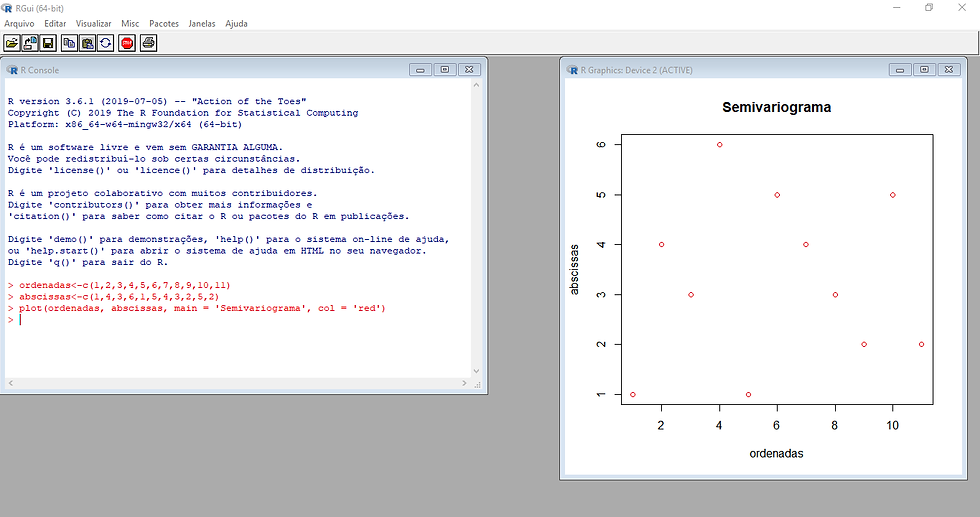Click the Open script folder icon
The width and height of the screenshot is (980, 517).
point(12,43)
